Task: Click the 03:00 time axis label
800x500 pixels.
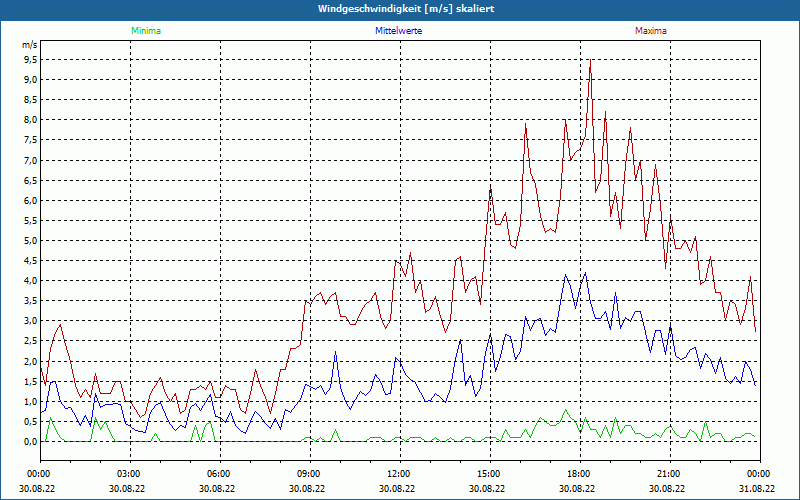Action: tap(127, 474)
